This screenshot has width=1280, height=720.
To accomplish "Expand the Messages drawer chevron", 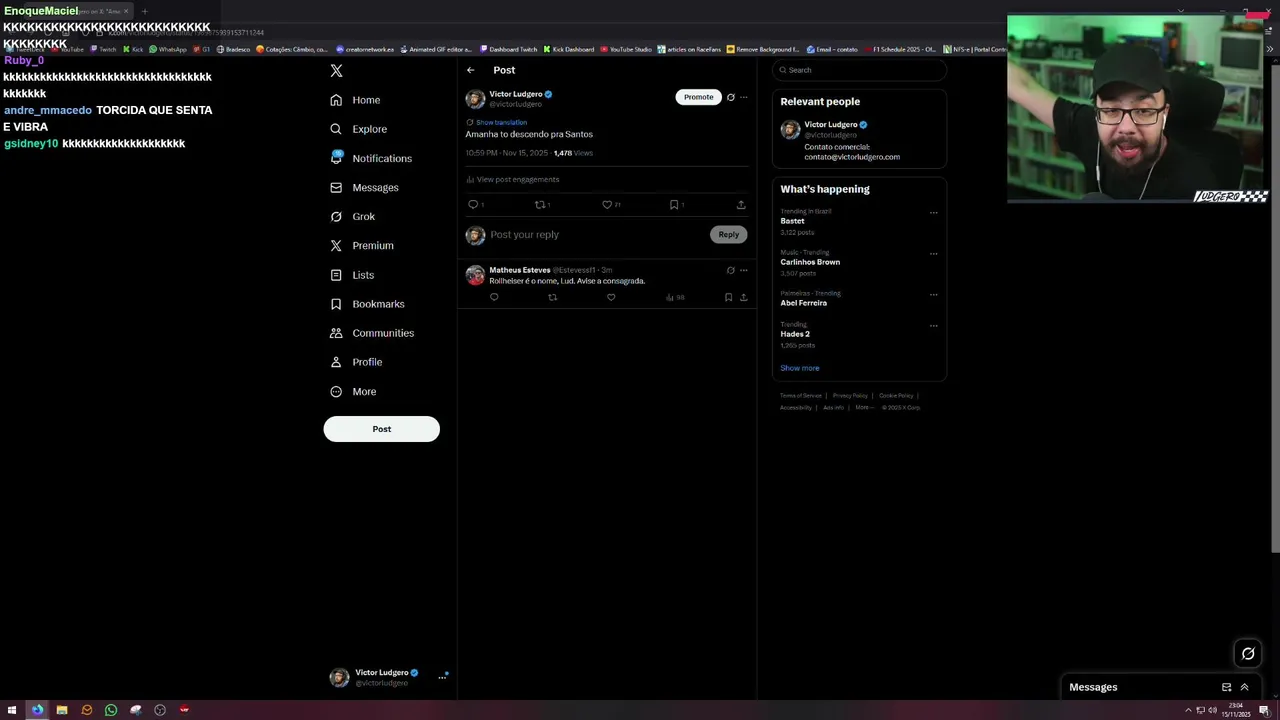I will coord(1244,687).
